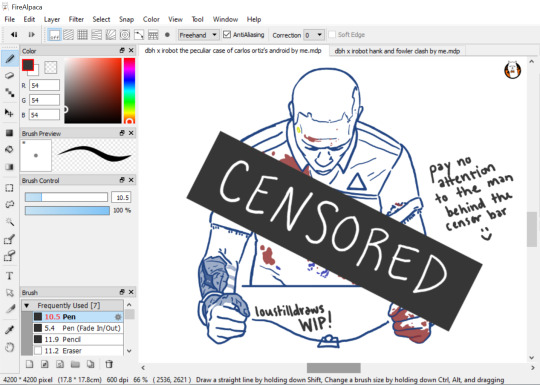Select the Move tool
The image size is (540, 385).
pos(9,113)
